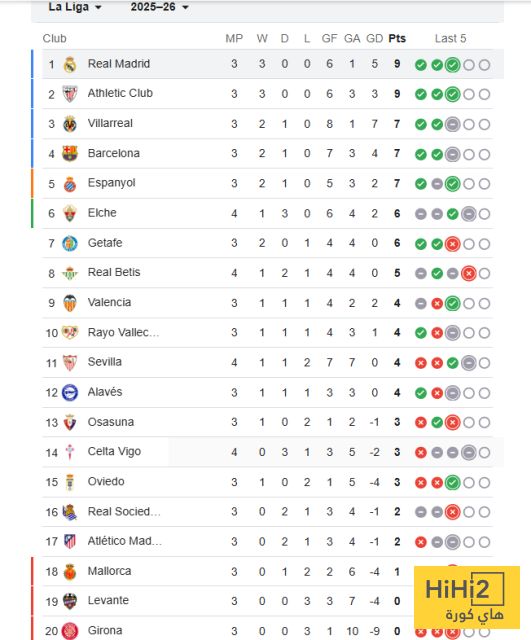Click Real Madrid's latest highlighted win circle

click(x=452, y=64)
